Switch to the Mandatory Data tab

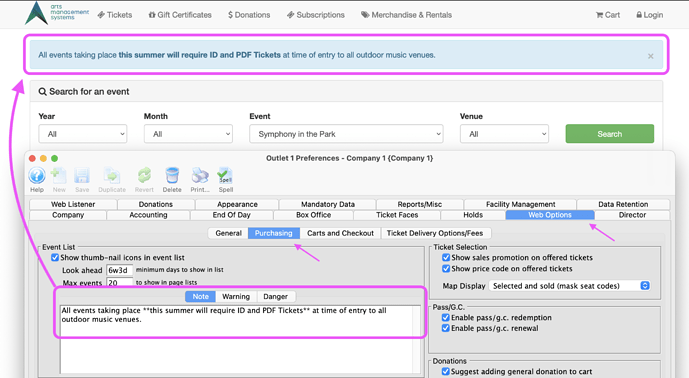click(x=328, y=204)
